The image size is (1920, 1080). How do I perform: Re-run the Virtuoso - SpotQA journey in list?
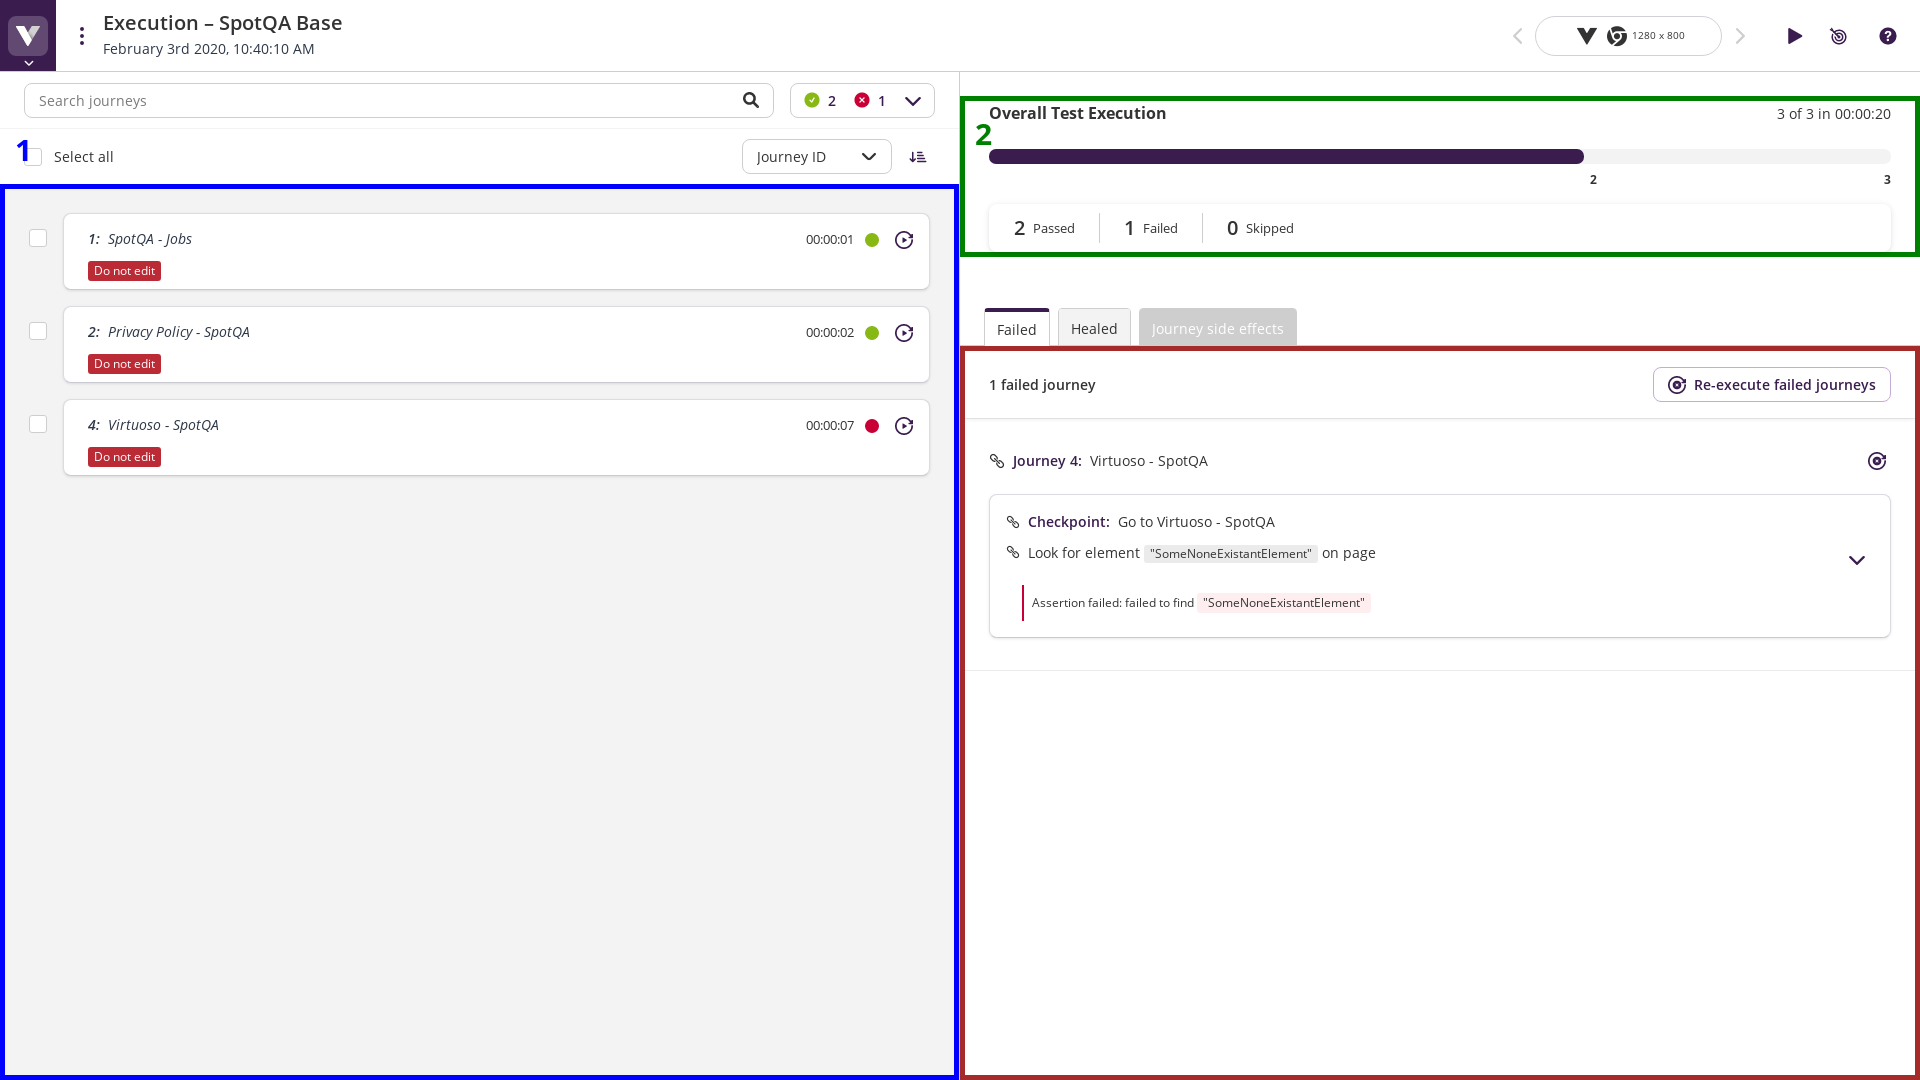[x=904, y=426]
